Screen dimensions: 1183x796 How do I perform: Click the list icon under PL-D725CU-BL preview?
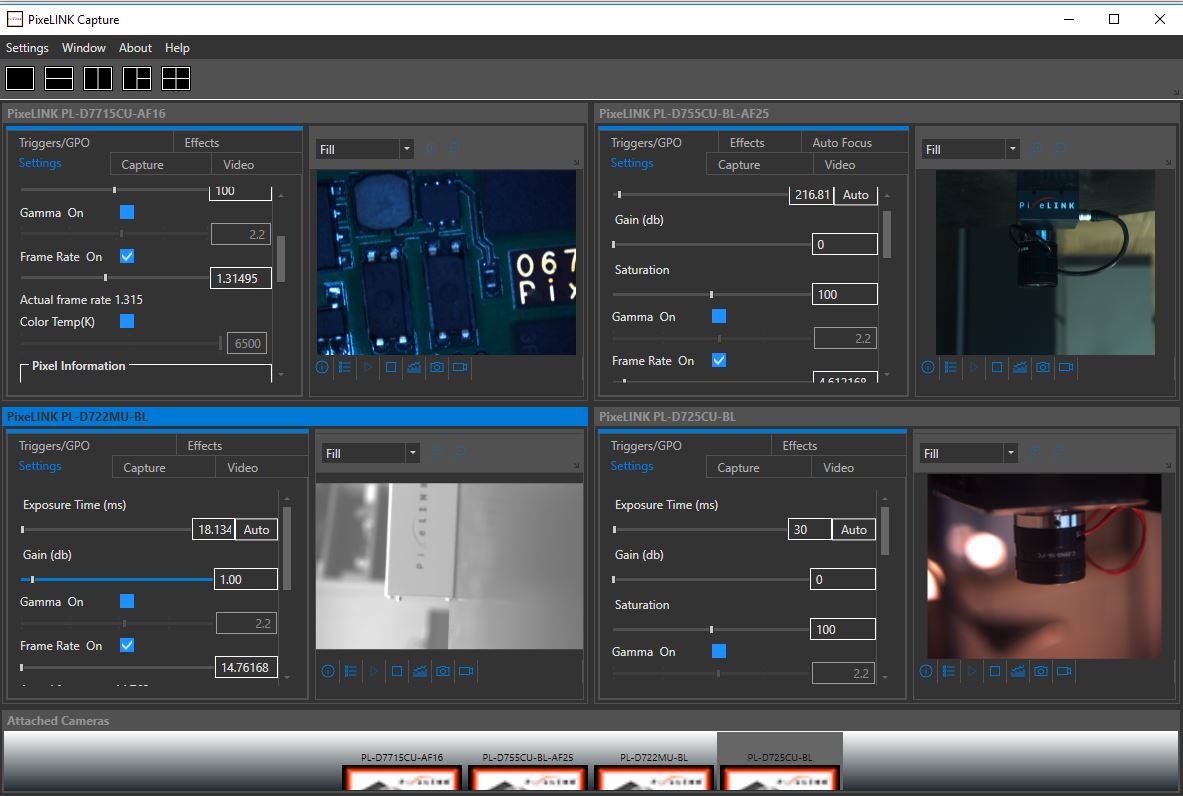949,671
